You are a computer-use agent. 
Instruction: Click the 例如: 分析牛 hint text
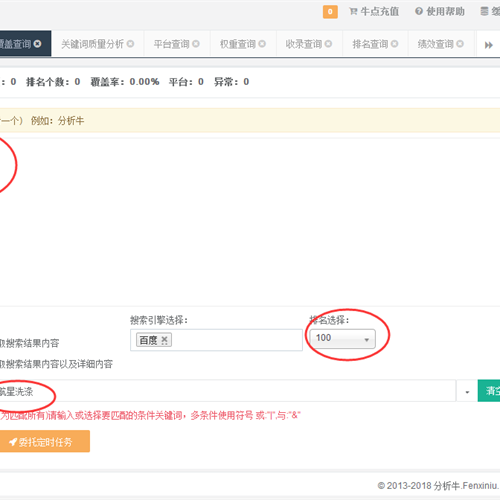(57, 121)
